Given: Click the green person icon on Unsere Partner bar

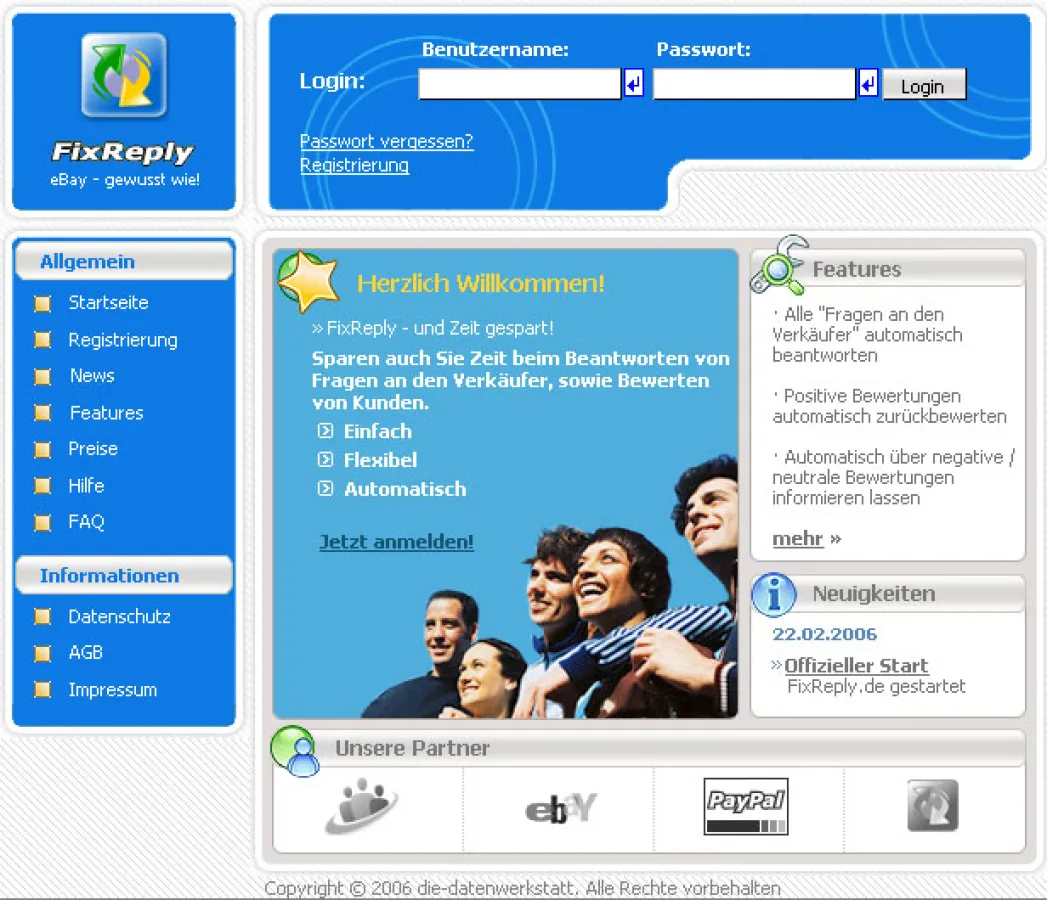Looking at the screenshot, I should click(x=295, y=748).
